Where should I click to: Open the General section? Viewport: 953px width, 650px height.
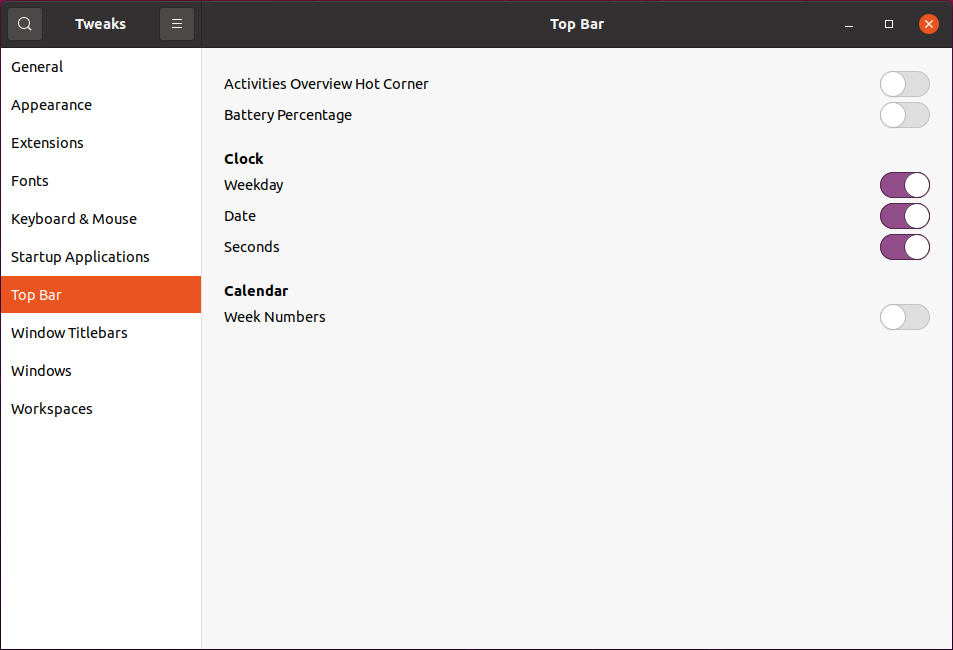click(101, 67)
